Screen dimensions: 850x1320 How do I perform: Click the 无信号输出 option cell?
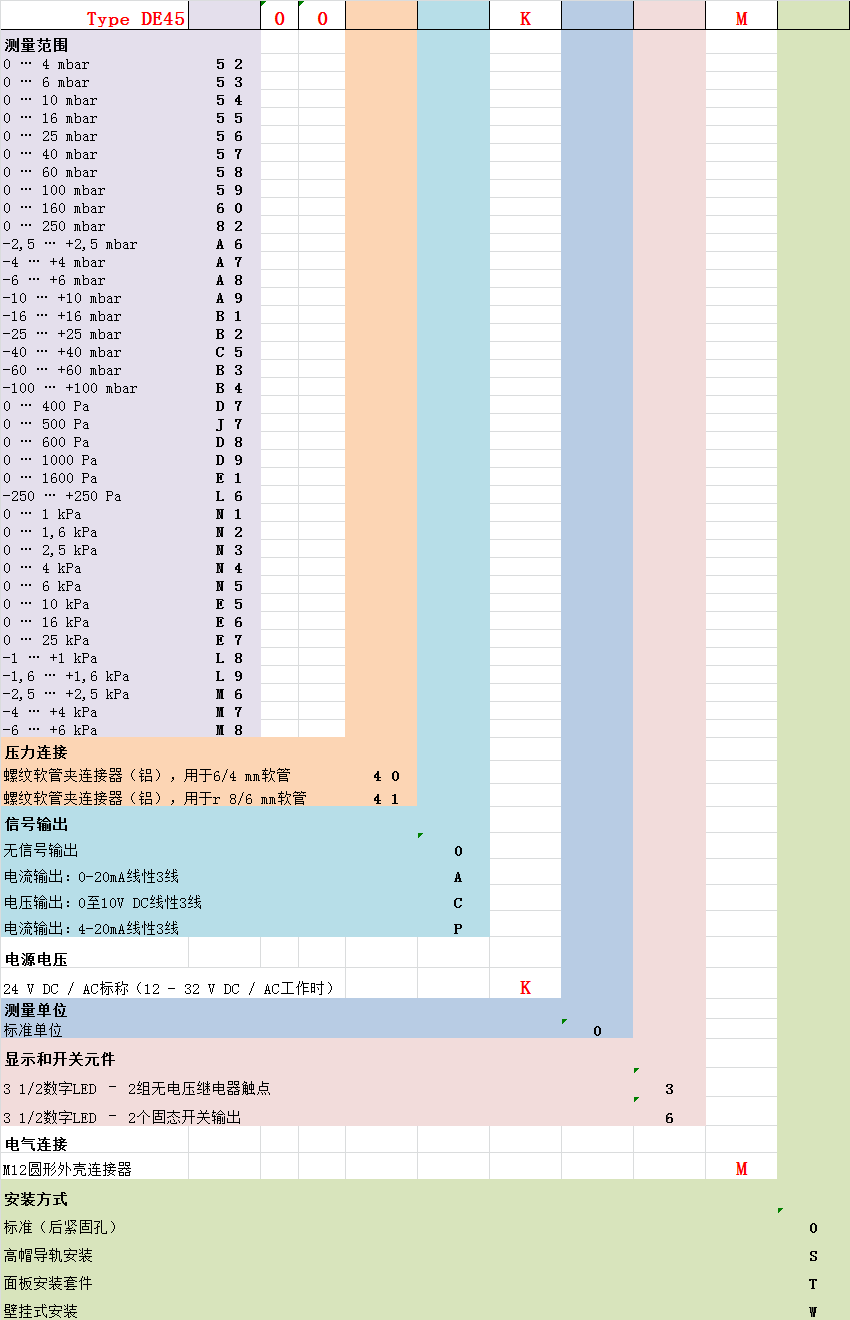41,851
